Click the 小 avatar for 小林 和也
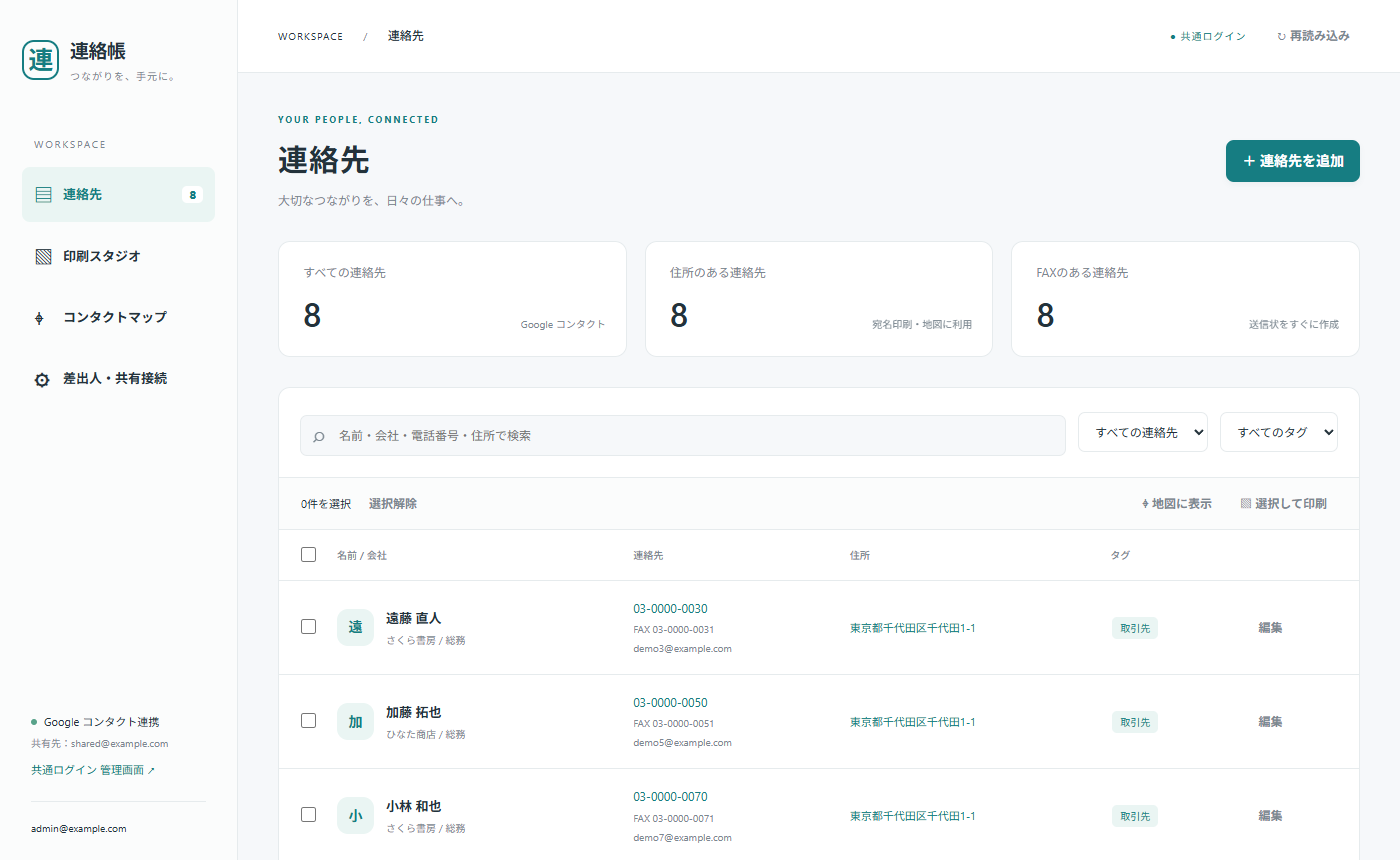Image resolution: width=1400 pixels, height=860 pixels. pyautogui.click(x=355, y=815)
